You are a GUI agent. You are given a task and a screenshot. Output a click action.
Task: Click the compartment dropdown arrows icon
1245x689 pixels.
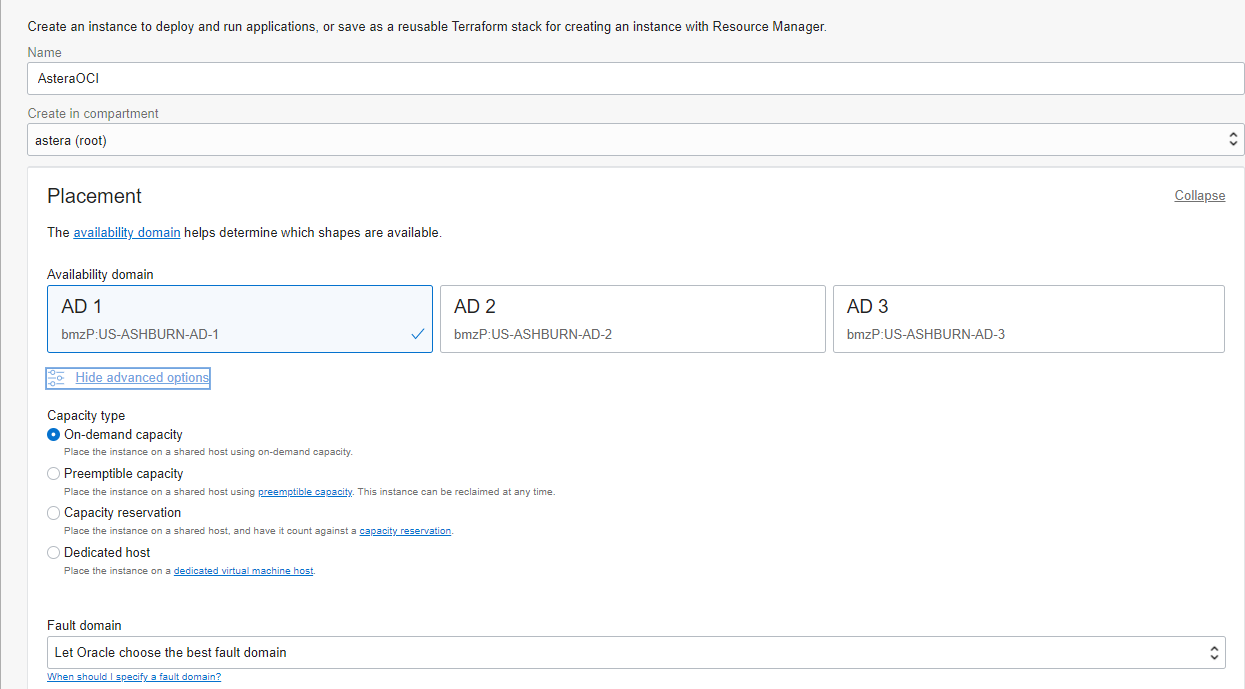click(x=1233, y=140)
